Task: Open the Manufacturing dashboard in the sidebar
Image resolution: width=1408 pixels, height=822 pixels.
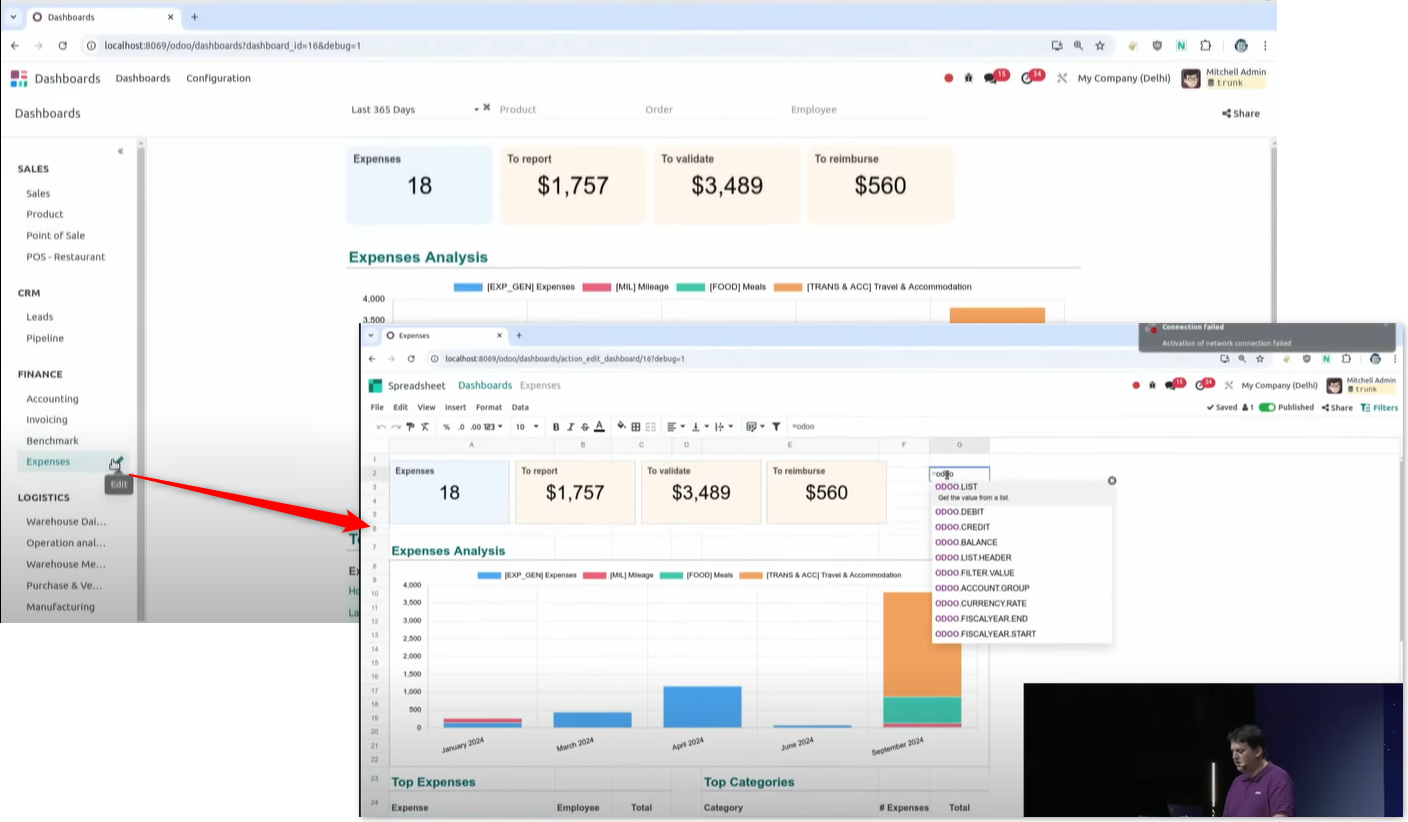Action: pyautogui.click(x=61, y=607)
